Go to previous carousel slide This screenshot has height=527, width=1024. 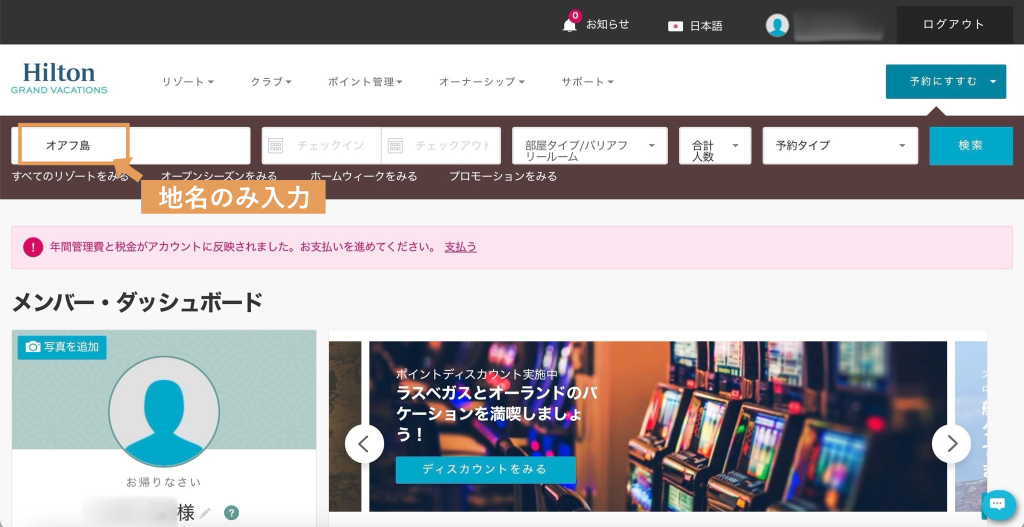click(x=364, y=443)
